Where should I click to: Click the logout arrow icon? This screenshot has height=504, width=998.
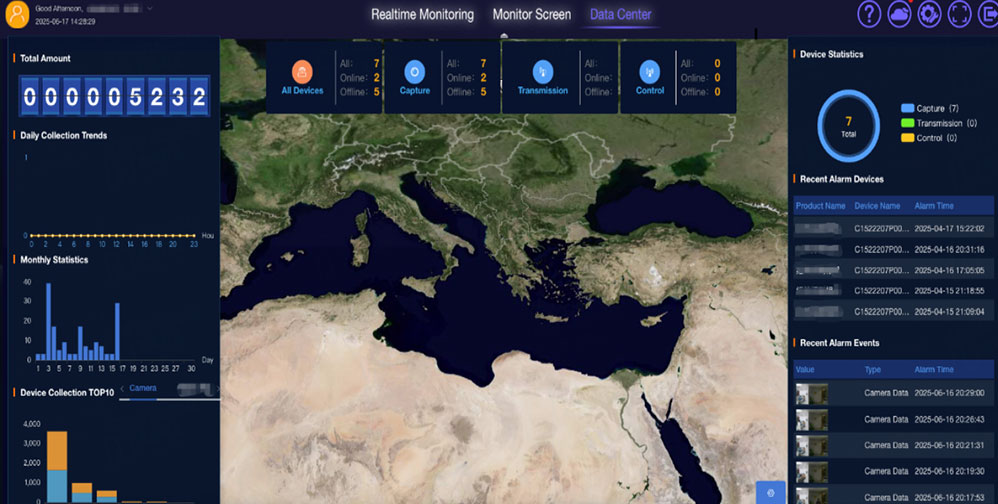click(x=987, y=15)
